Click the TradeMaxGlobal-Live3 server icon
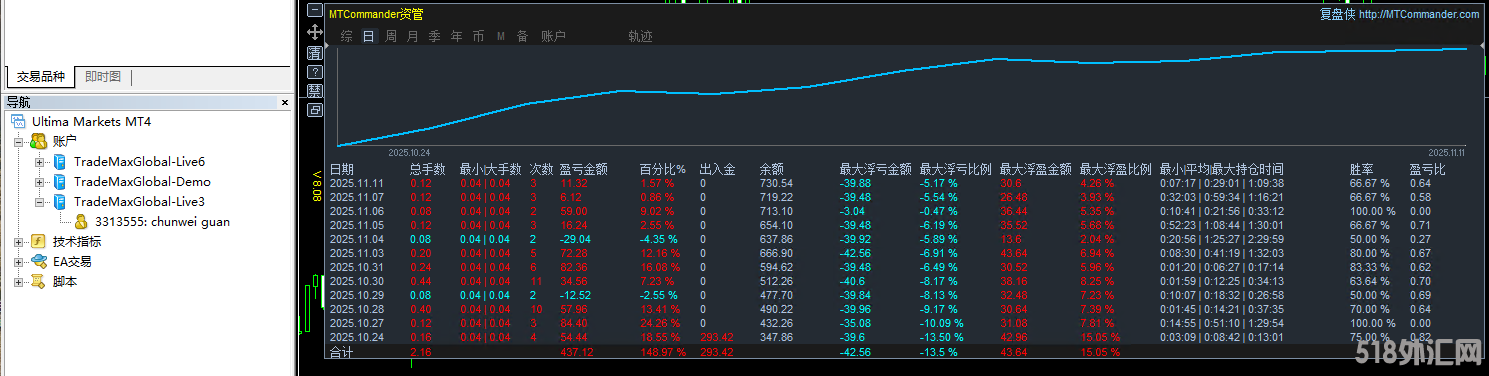1489x376 pixels. tap(59, 202)
